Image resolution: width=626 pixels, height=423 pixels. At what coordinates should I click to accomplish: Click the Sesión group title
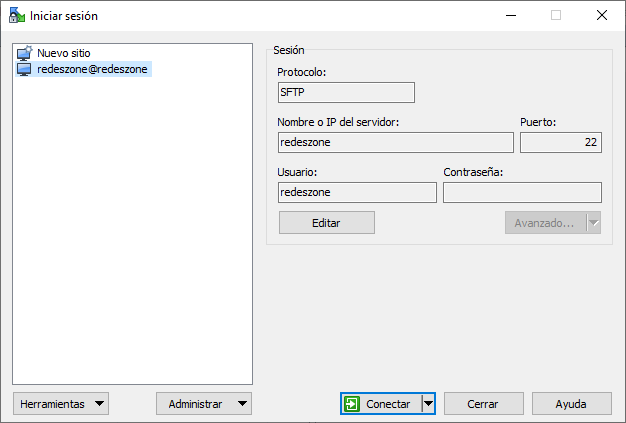[x=289, y=50]
